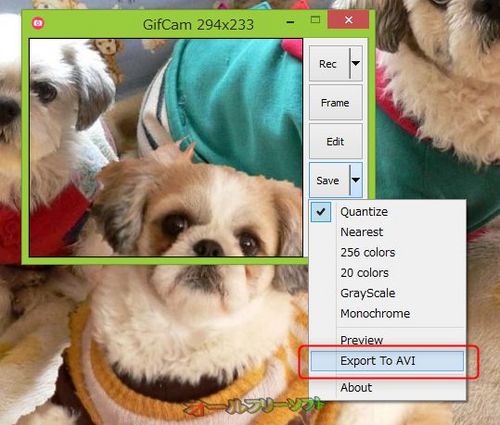Open About from the menu
Screen dimensions: 500x425
tap(387, 387)
